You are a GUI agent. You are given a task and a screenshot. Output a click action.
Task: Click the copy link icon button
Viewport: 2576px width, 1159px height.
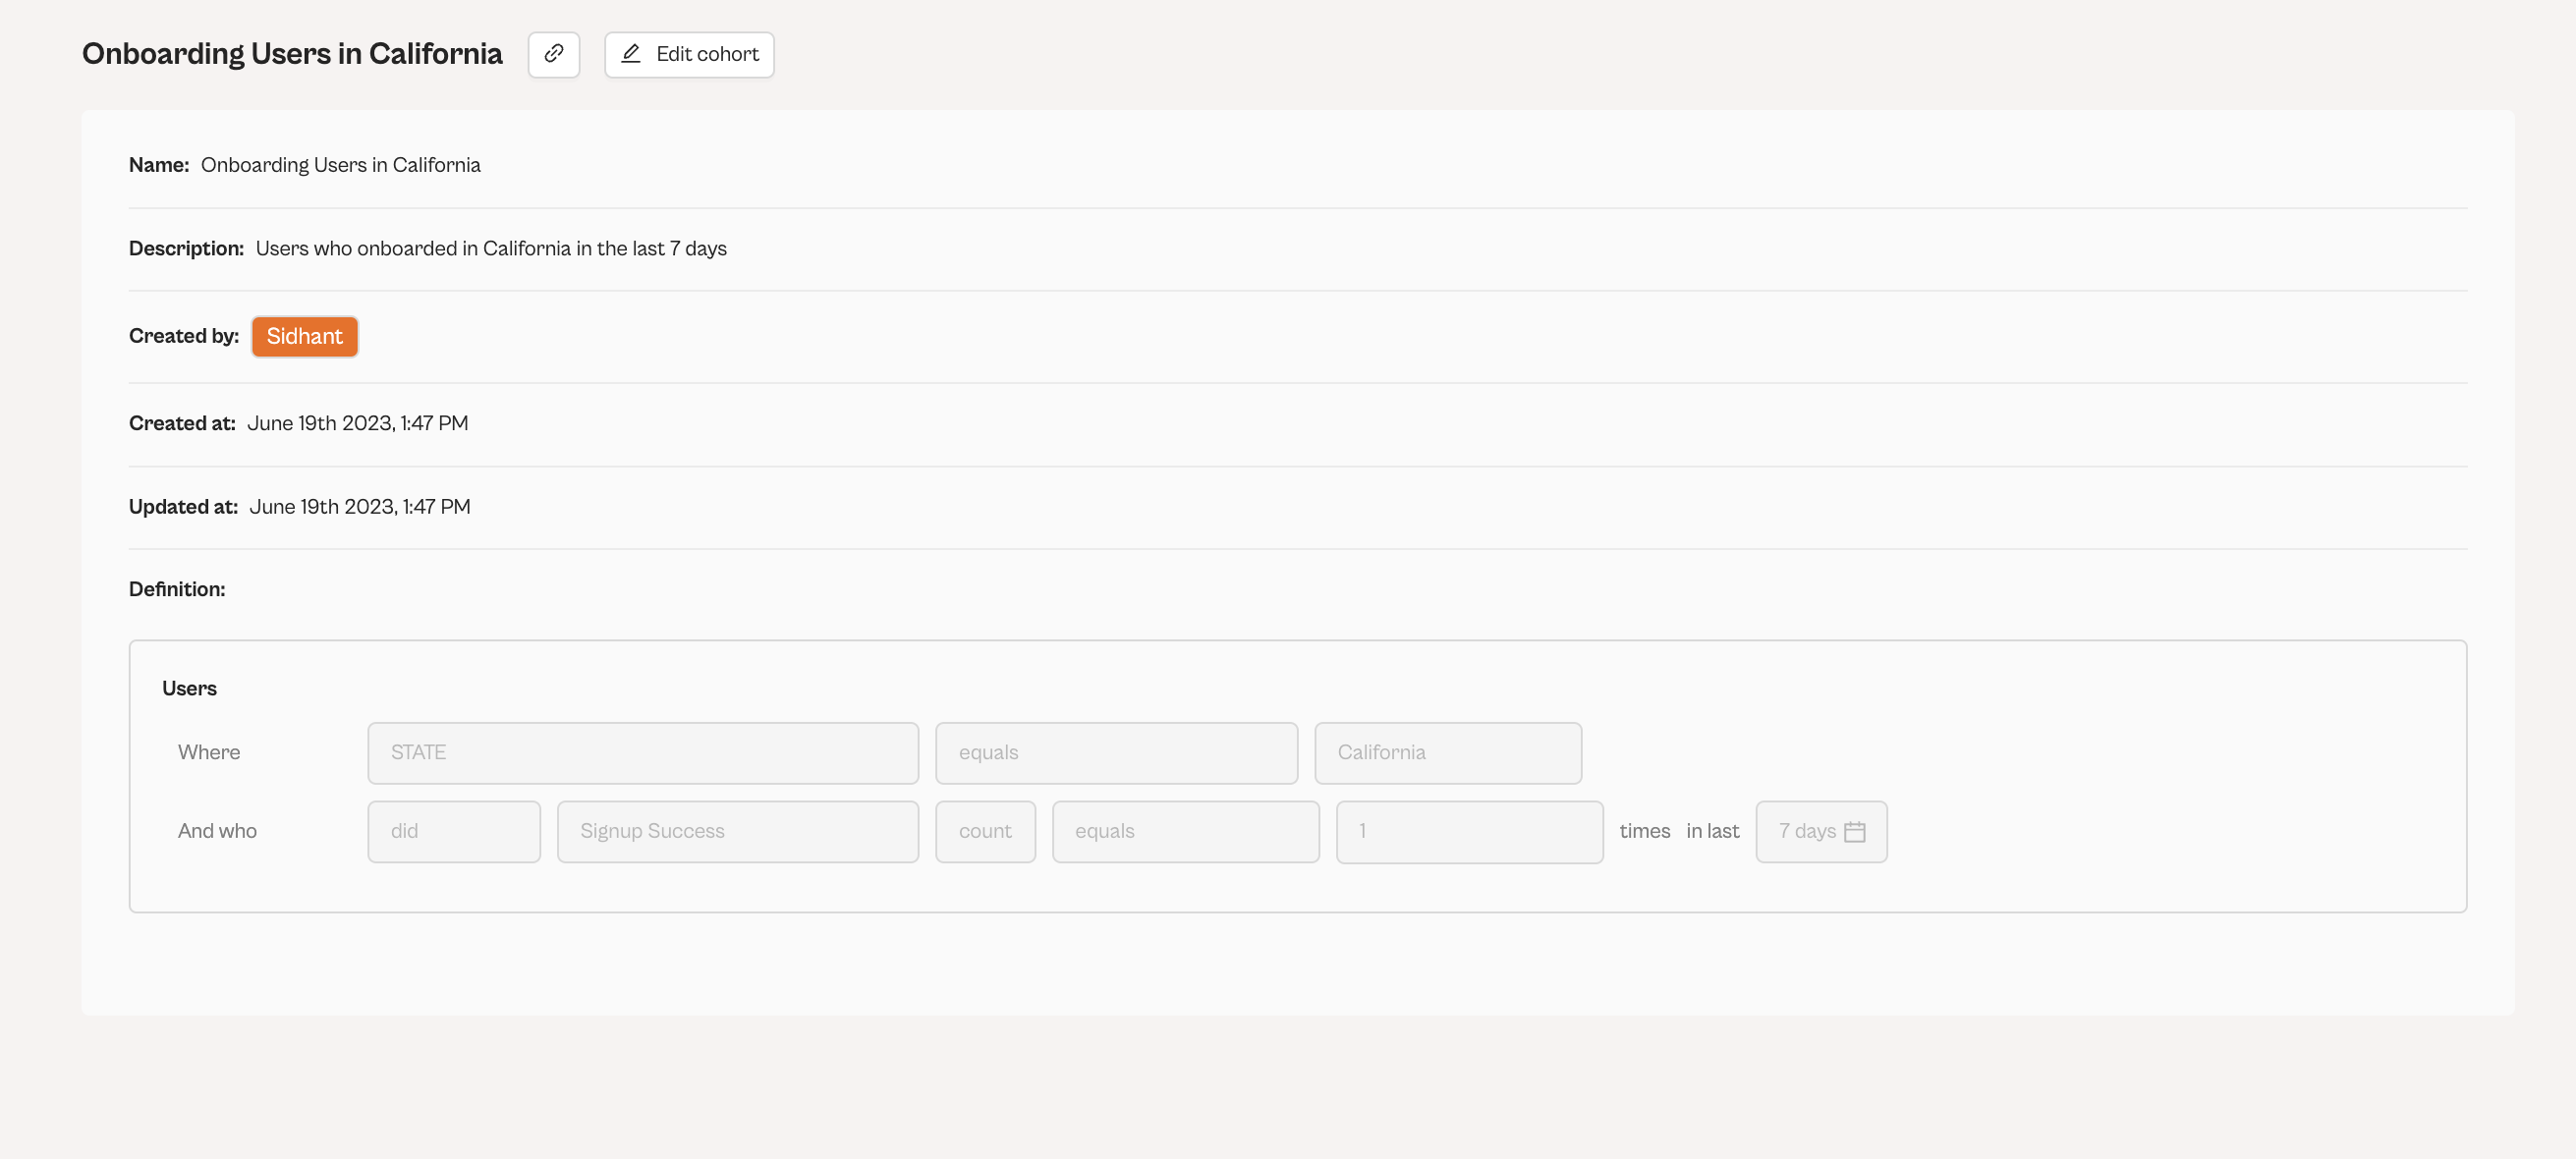(x=553, y=54)
